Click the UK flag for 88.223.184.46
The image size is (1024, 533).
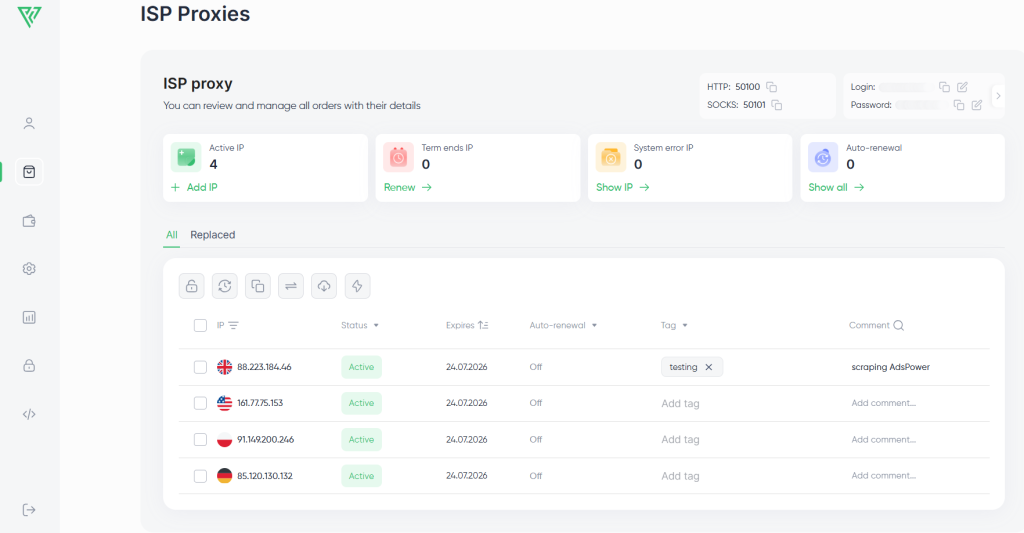click(224, 367)
